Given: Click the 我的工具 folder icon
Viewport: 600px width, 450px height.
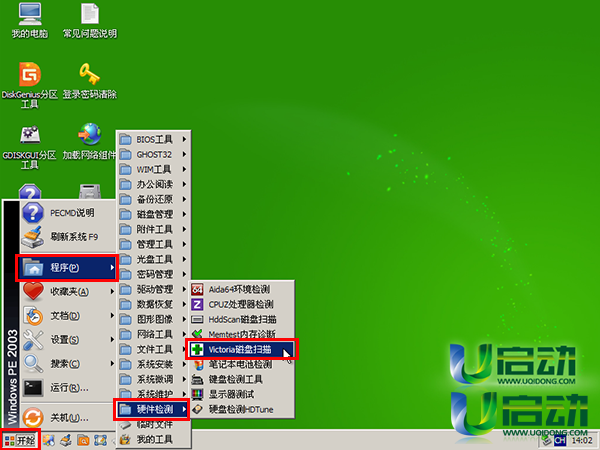Looking at the screenshot, I should (125, 439).
